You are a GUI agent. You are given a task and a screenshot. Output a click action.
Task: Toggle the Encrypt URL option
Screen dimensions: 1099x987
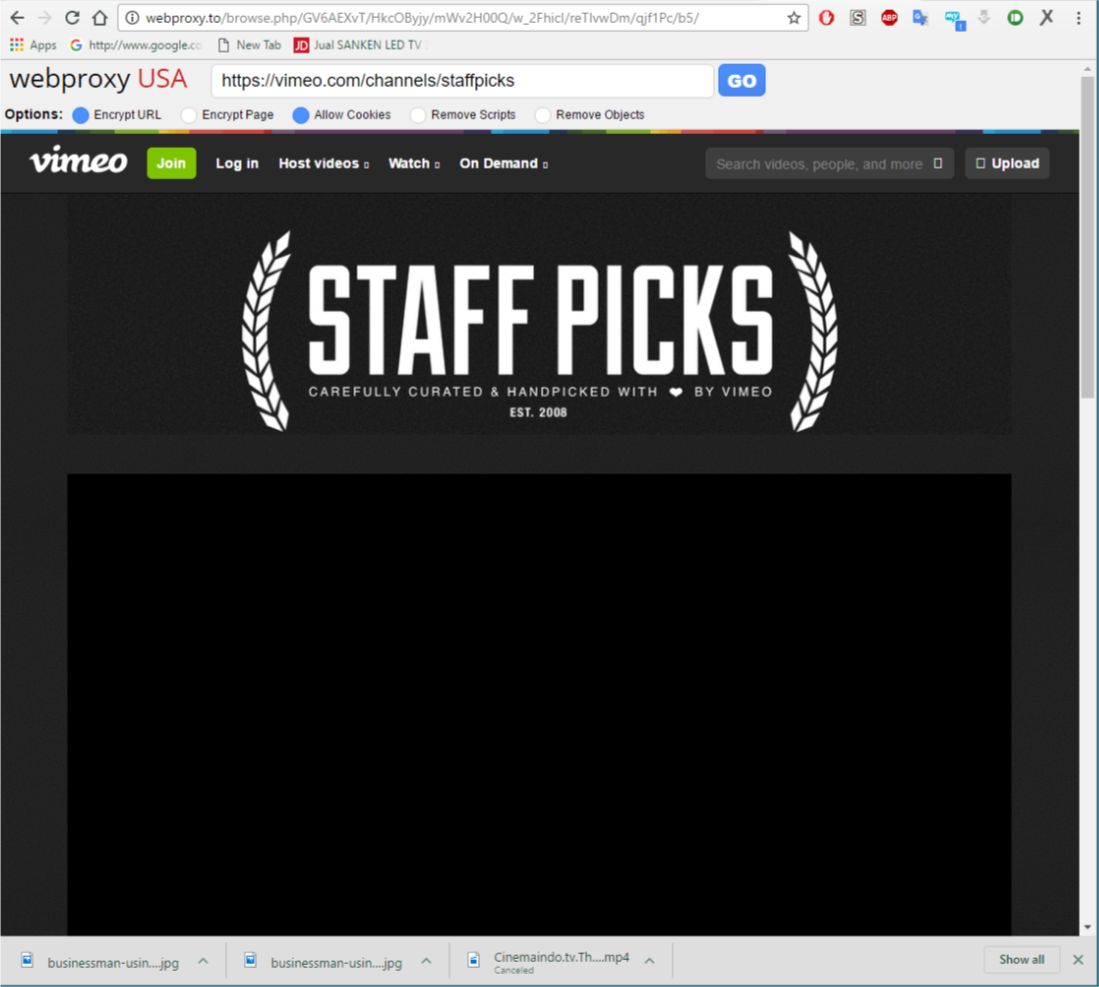pos(81,115)
